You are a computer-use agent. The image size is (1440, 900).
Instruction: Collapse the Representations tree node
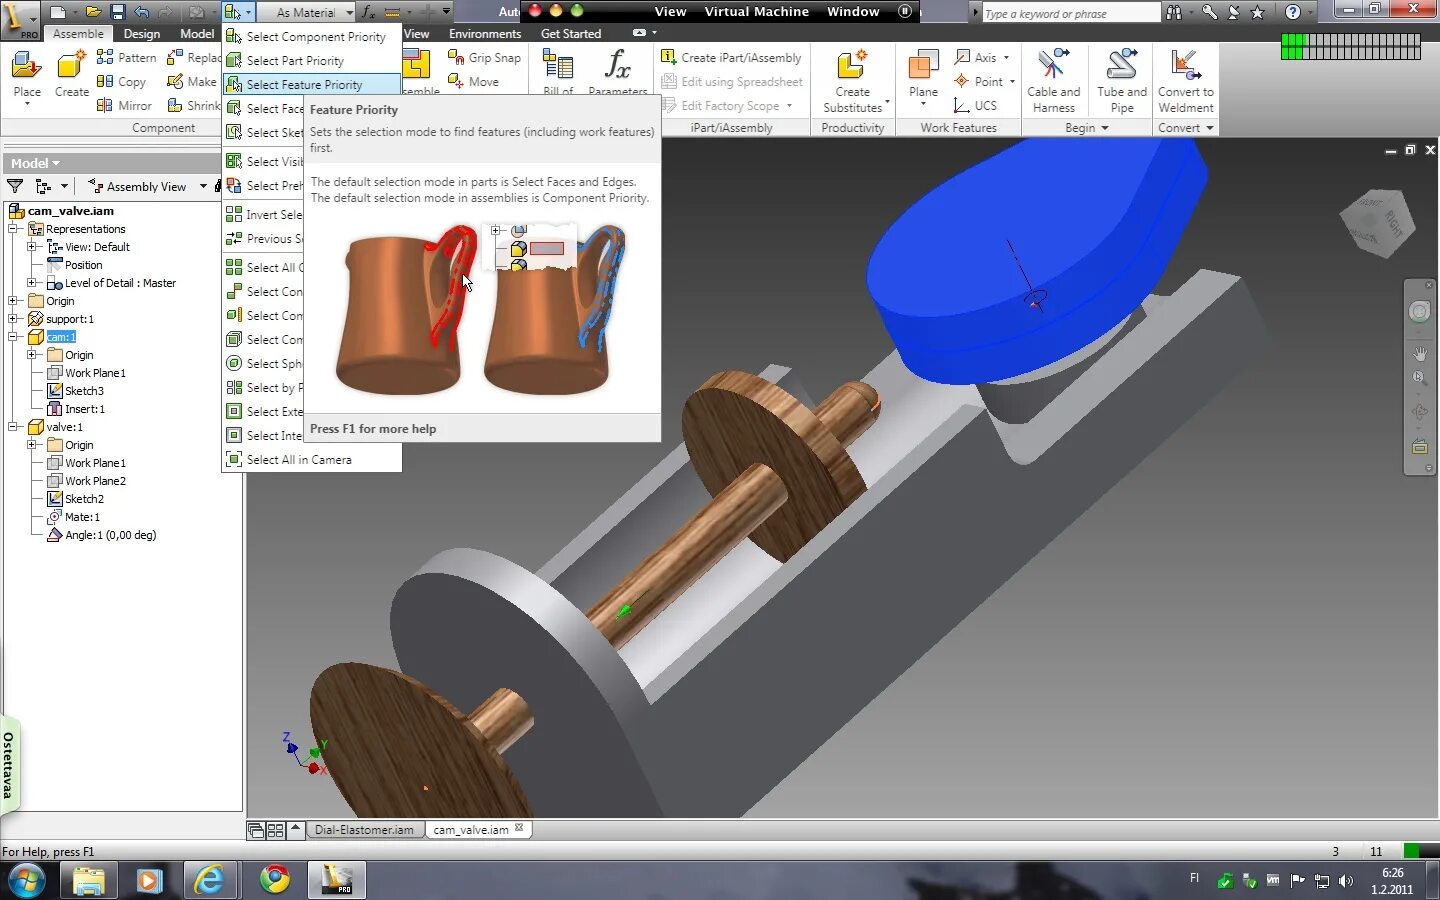[13, 229]
